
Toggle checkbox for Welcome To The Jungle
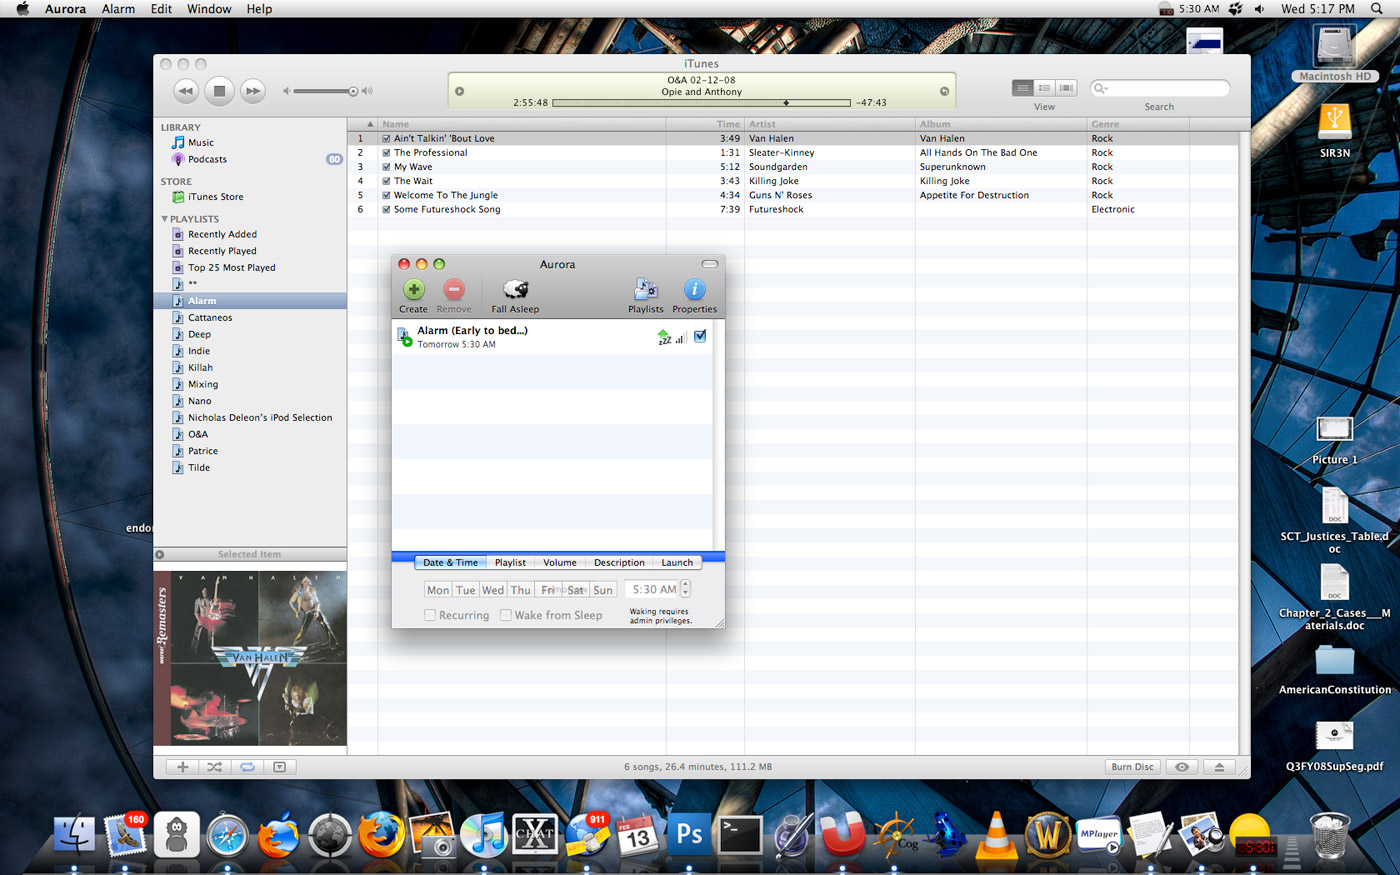click(x=386, y=196)
